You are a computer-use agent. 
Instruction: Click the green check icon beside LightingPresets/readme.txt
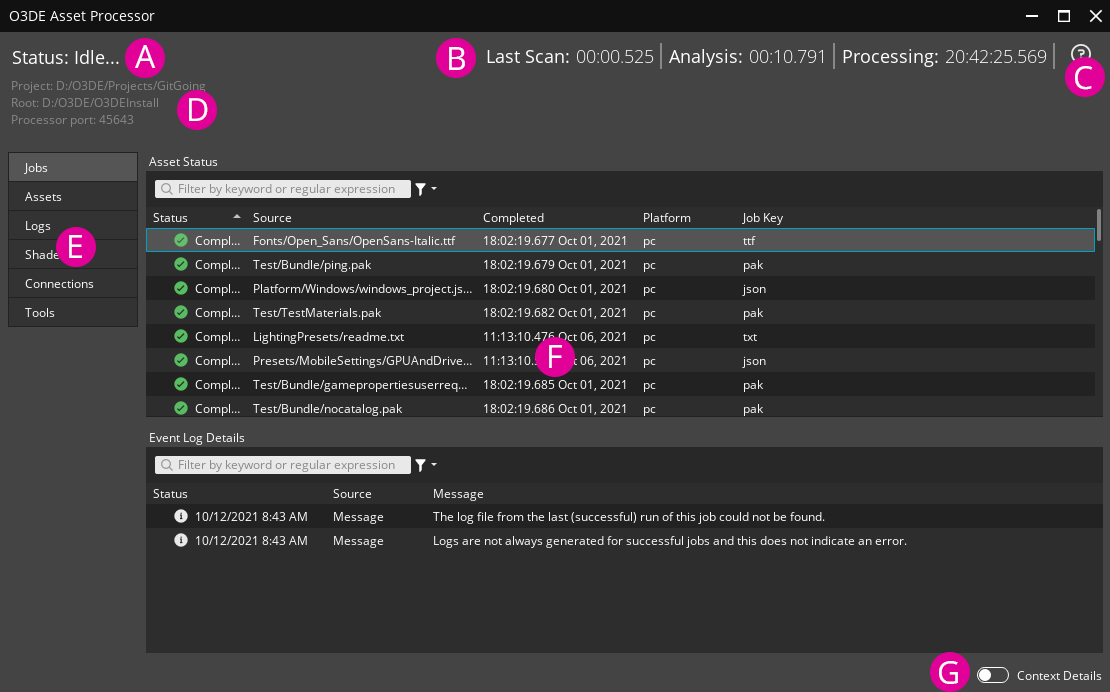181,336
